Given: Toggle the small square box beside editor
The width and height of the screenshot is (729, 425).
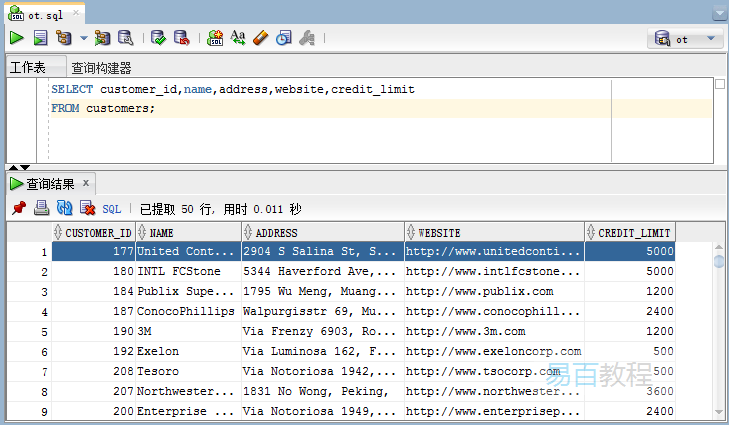Looking at the screenshot, I should [x=719, y=85].
